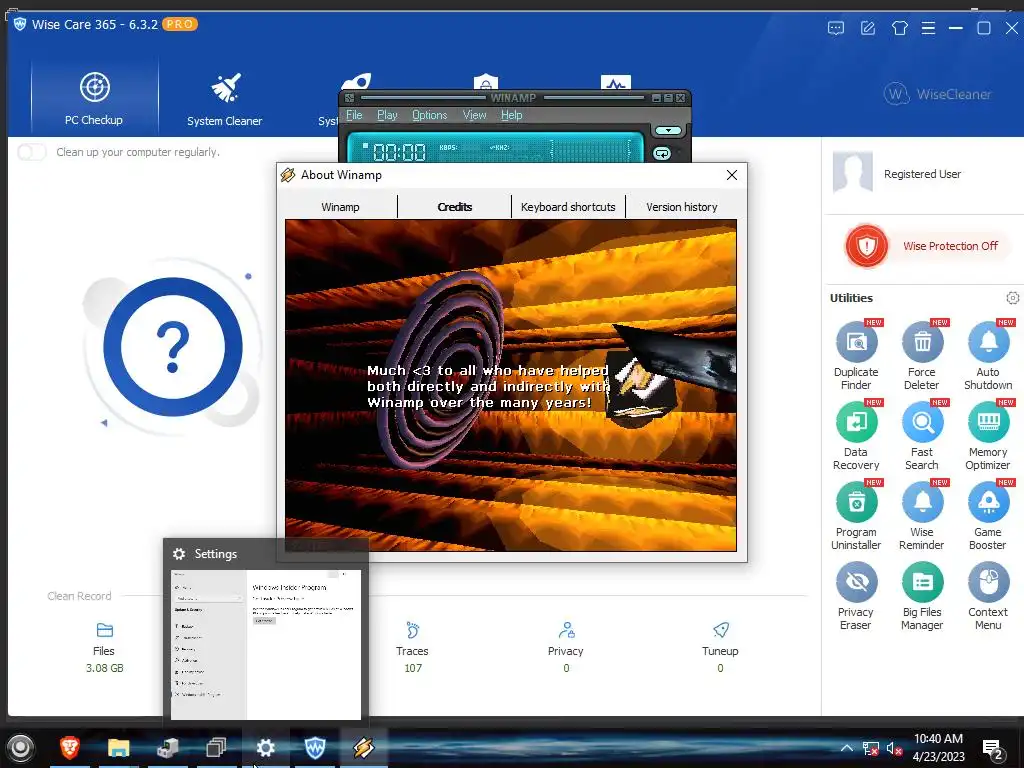
Task: Open Version history tab
Action: [x=682, y=207]
